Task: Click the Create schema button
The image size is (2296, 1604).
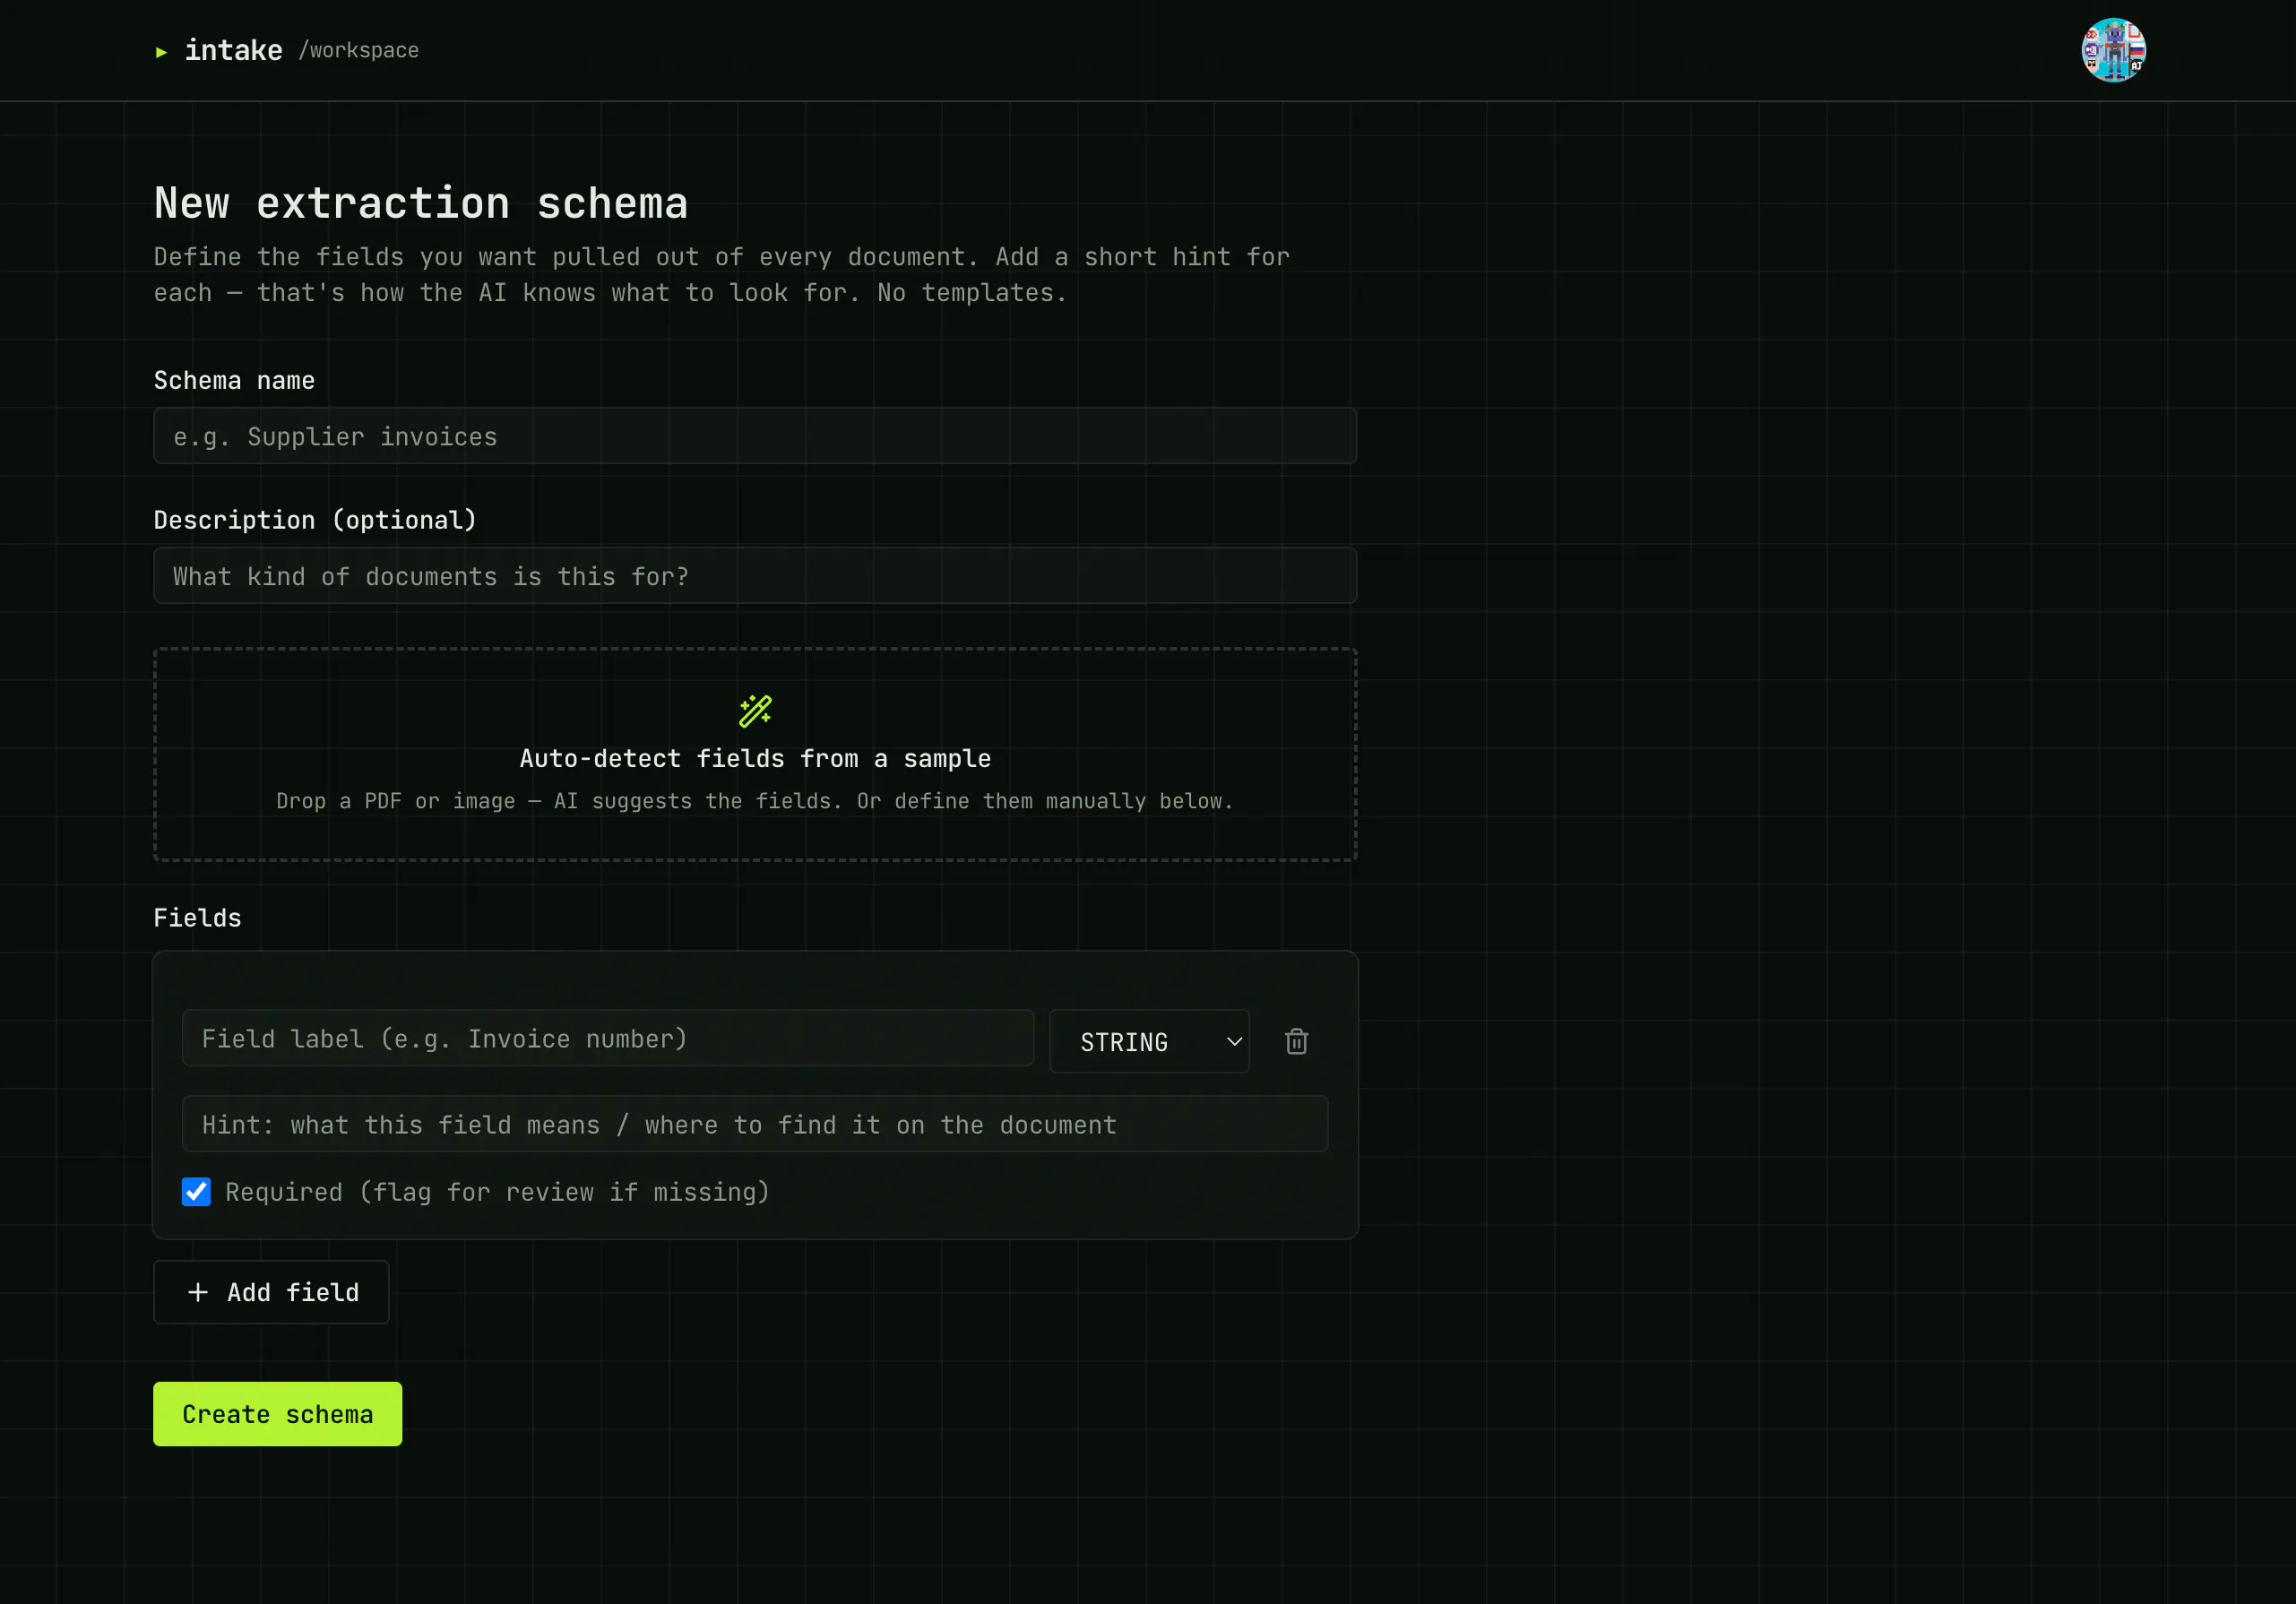Action: pos(277,1414)
